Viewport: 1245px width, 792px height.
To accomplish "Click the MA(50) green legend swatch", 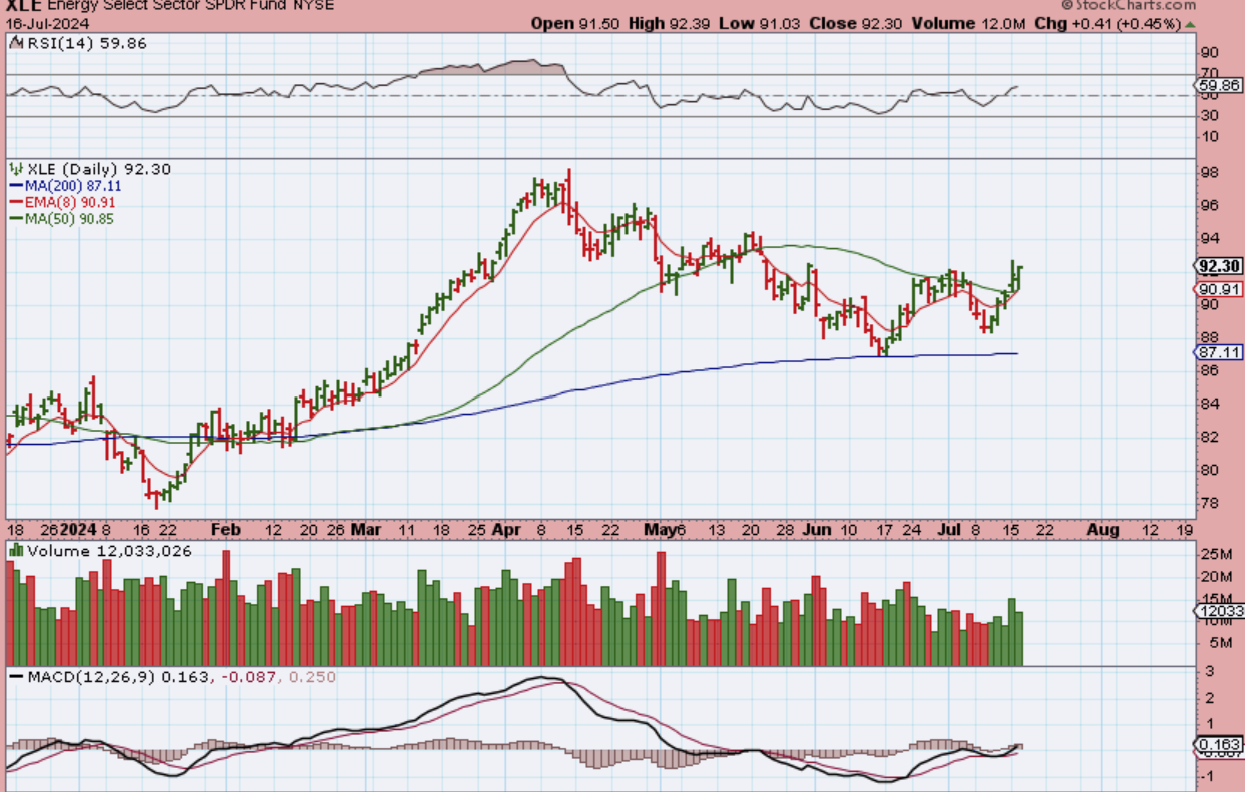I will (15, 218).
